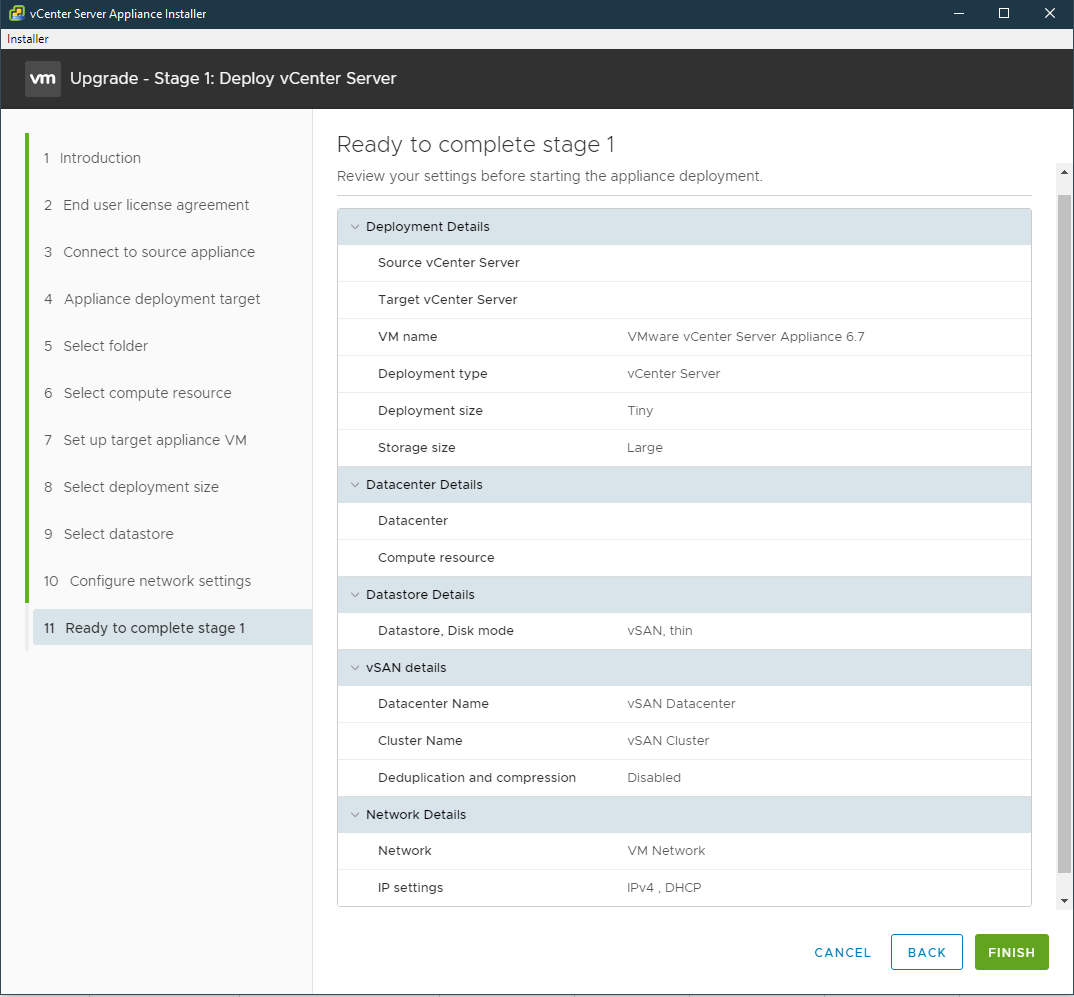Collapse the Deployment Details section

pos(356,226)
